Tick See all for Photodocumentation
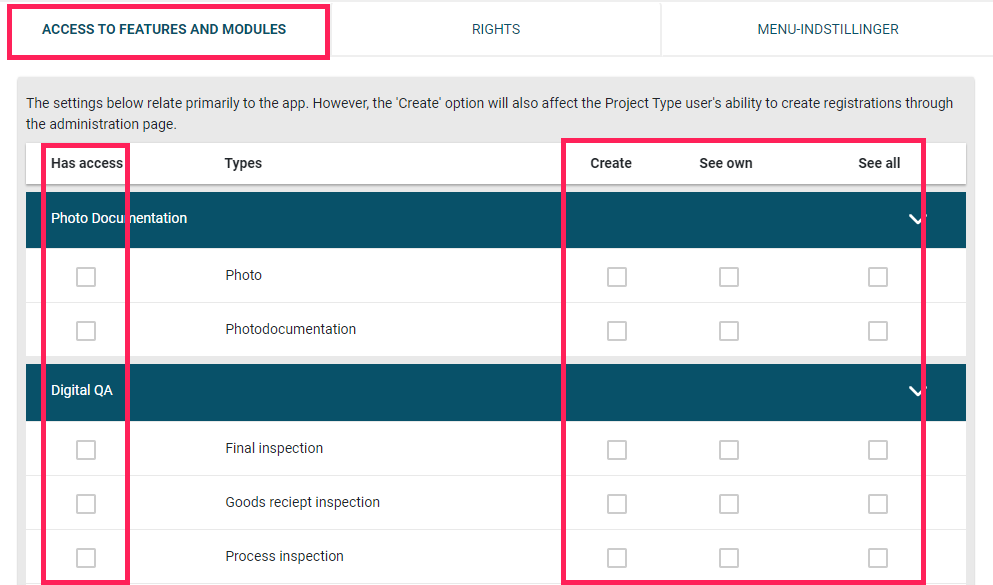993x585 pixels. (878, 330)
